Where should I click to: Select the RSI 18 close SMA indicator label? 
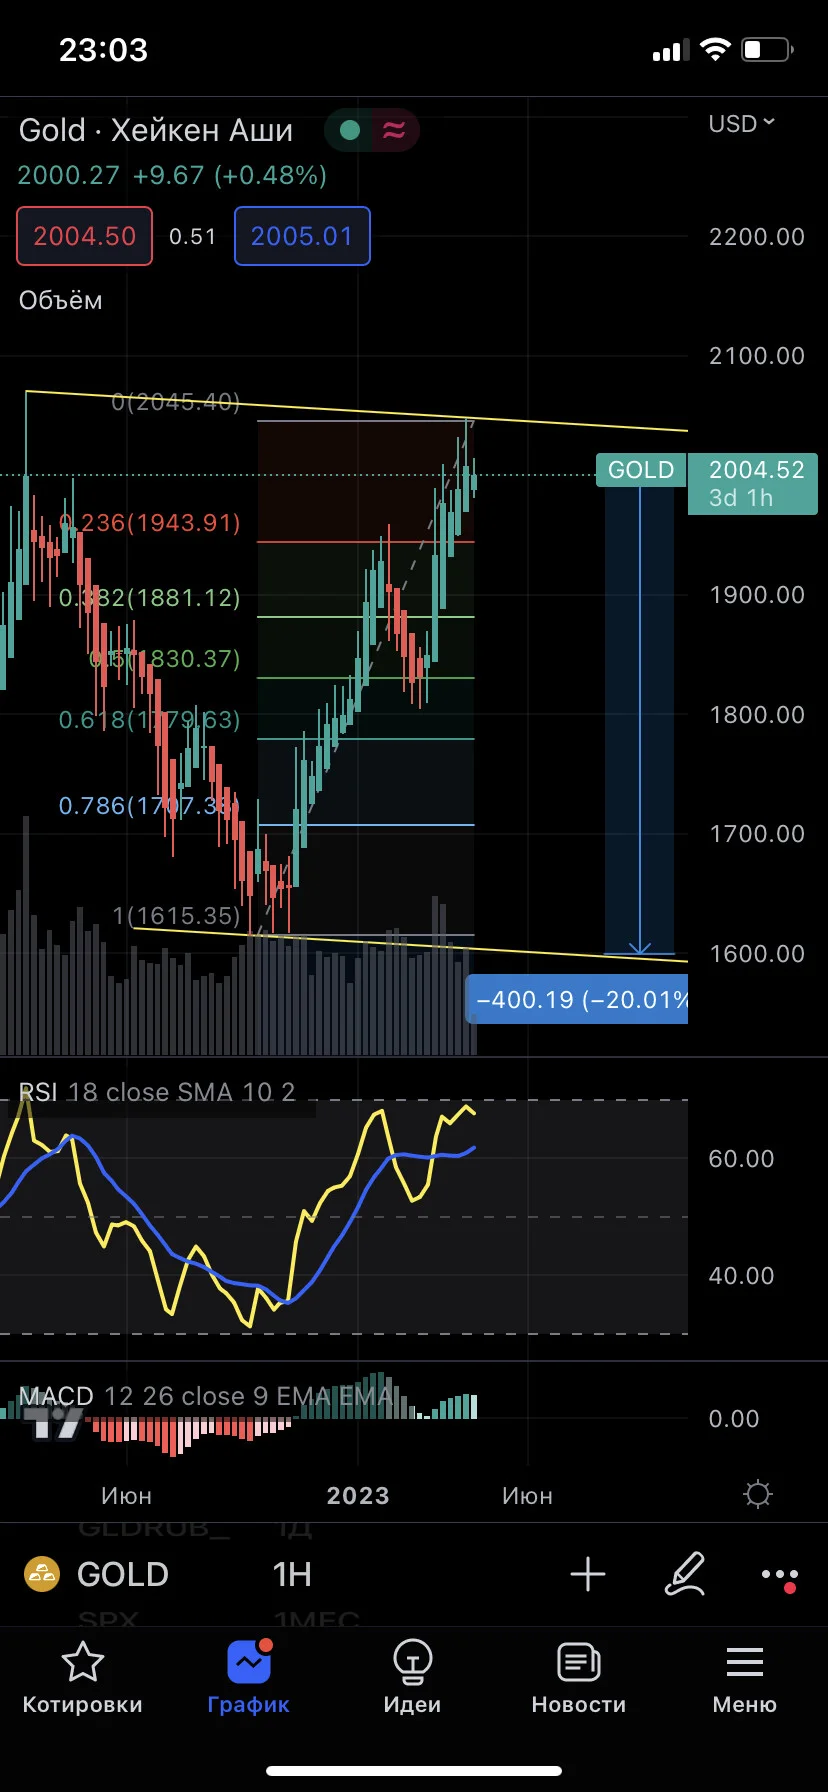[x=157, y=1092]
